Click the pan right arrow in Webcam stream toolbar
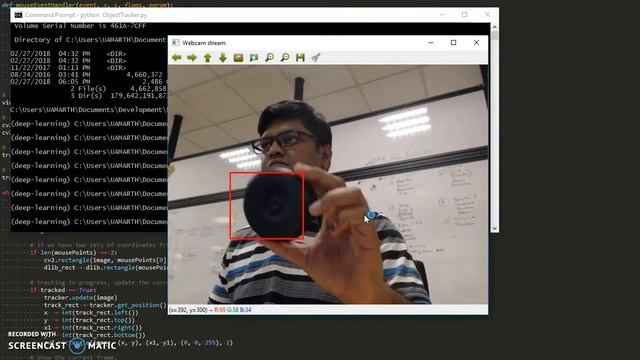Image resolution: width=640 pixels, height=360 pixels. coord(192,58)
